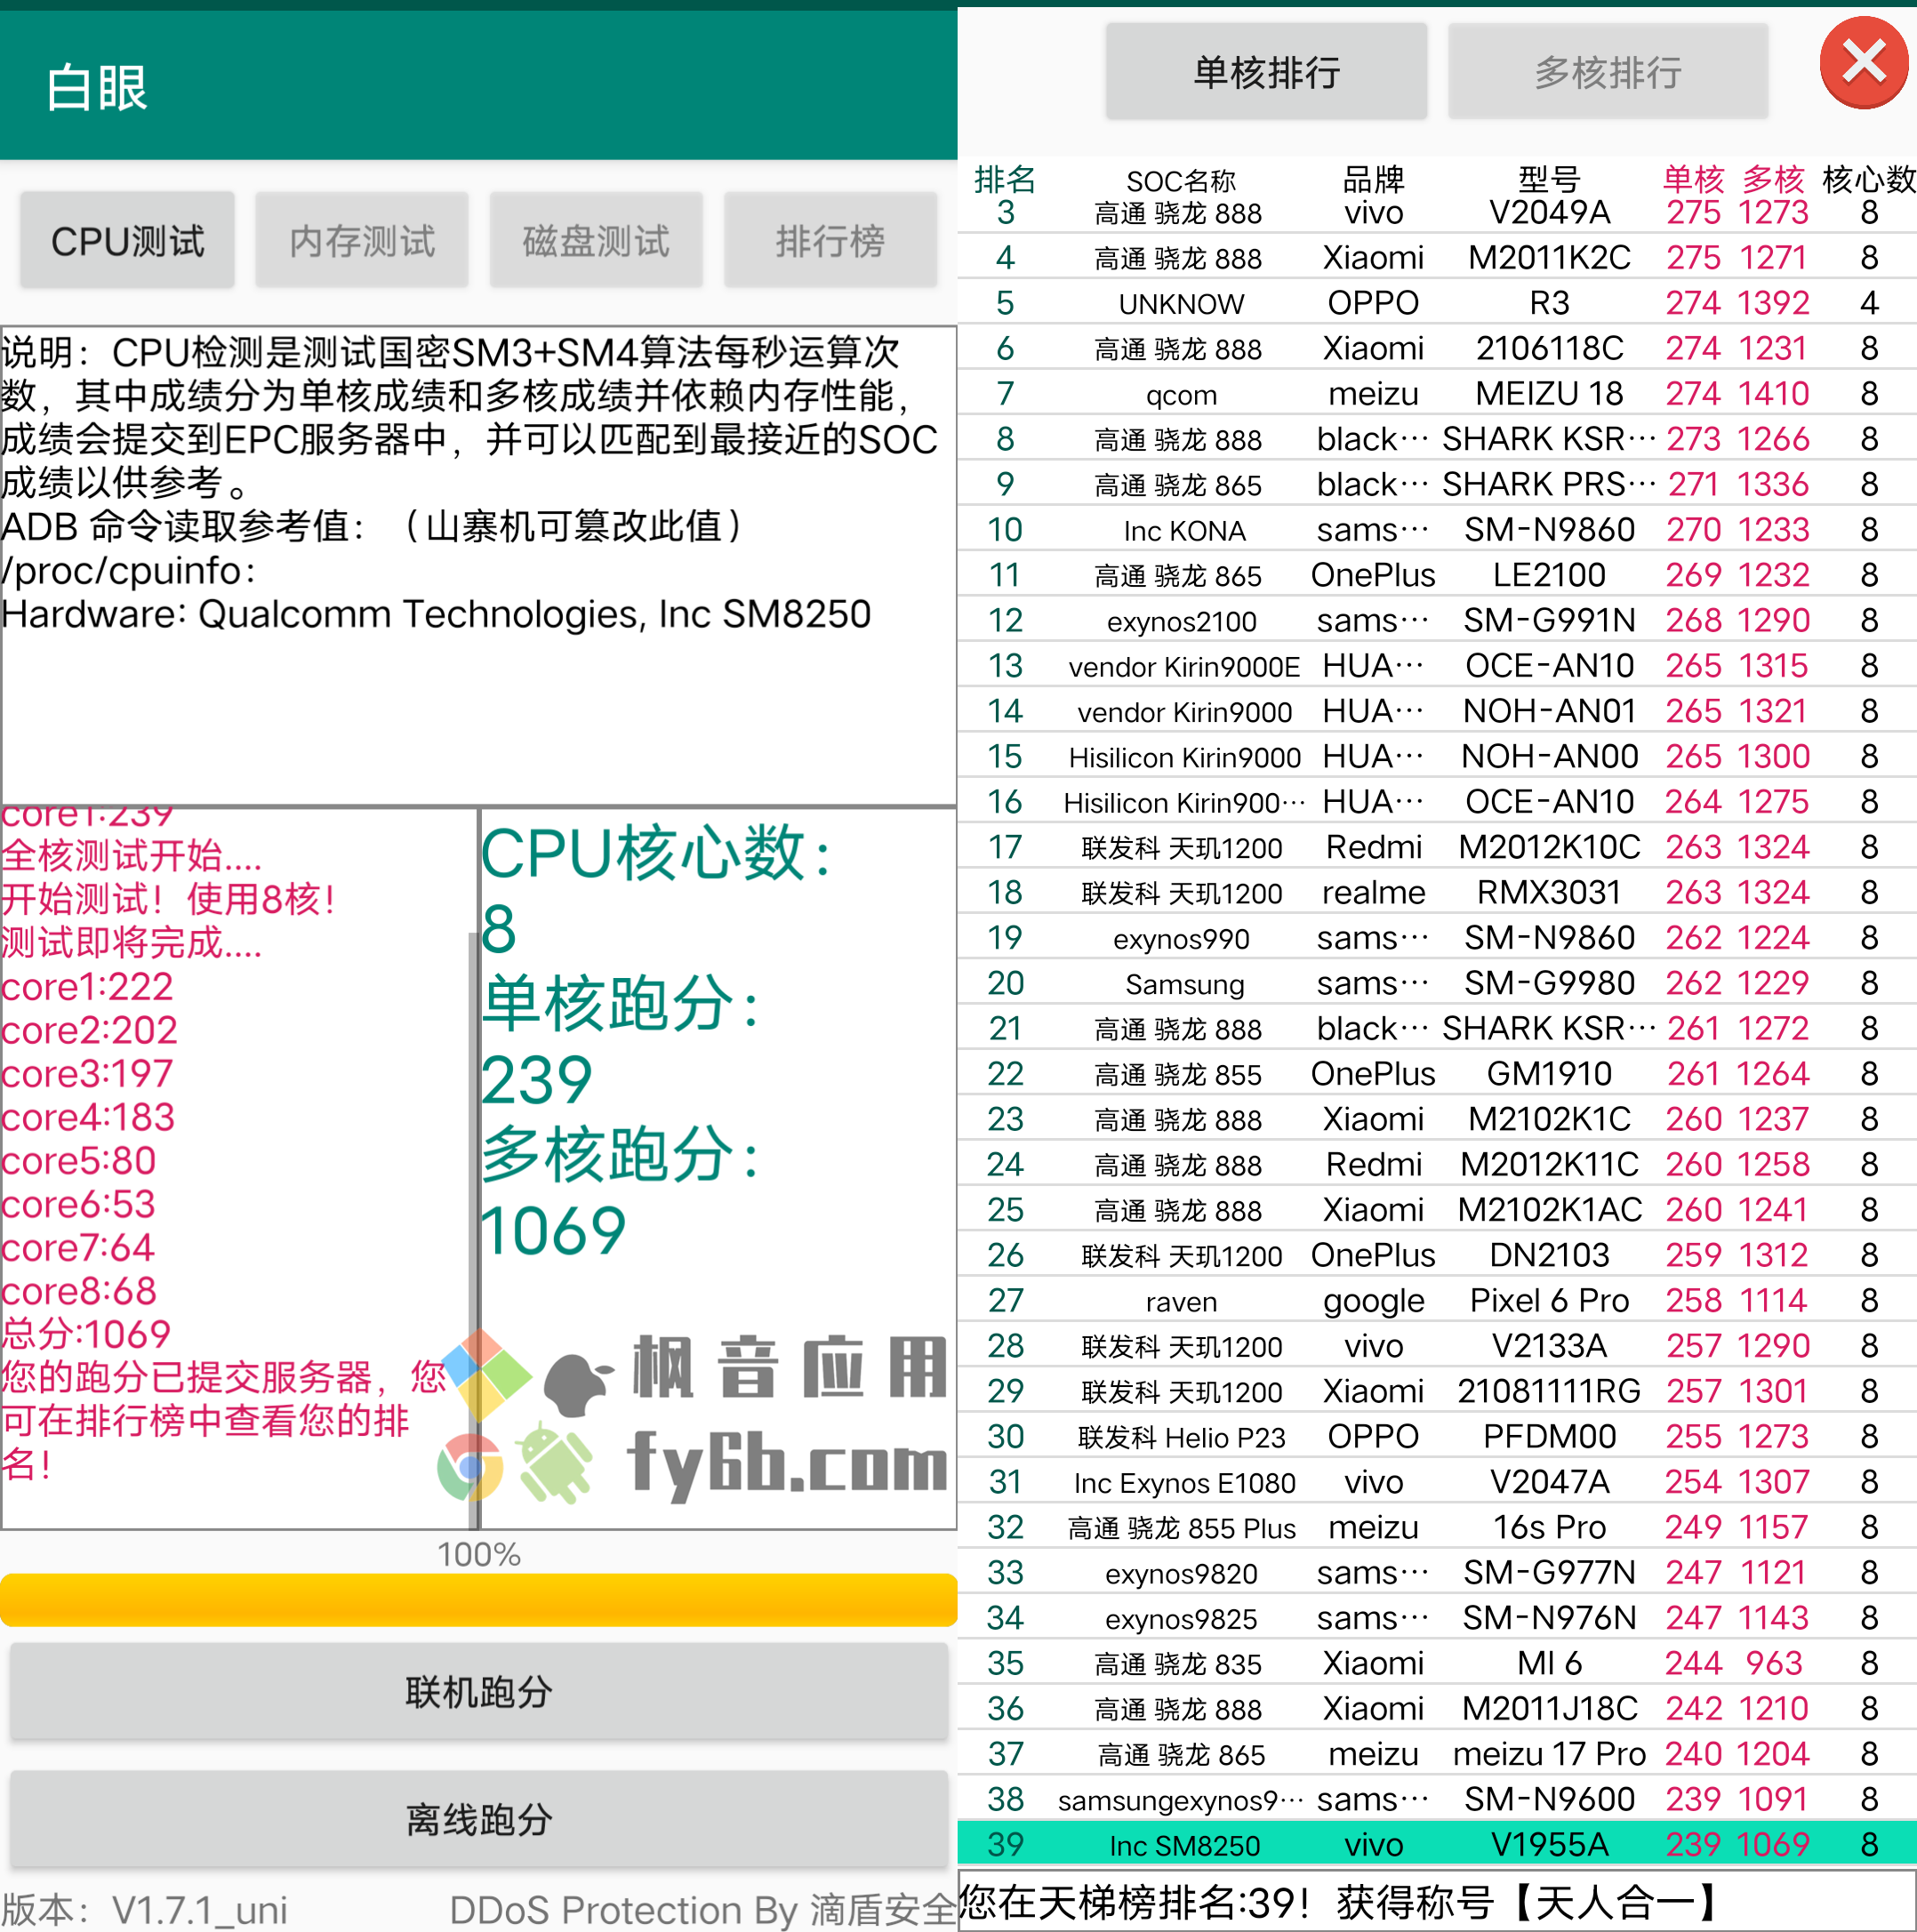
Task: Select row 20 Samsung SM-G9980
Action: point(1437,983)
